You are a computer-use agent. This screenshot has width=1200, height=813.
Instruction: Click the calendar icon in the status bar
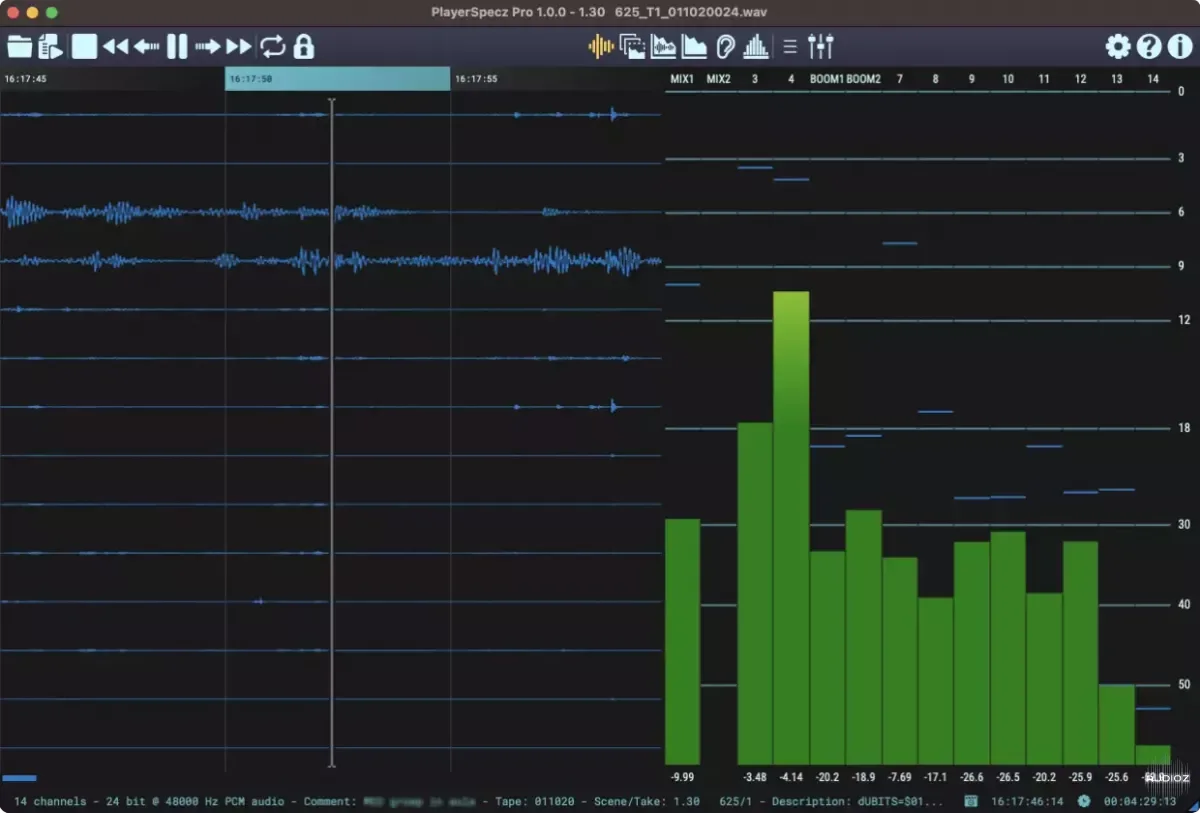pos(971,801)
